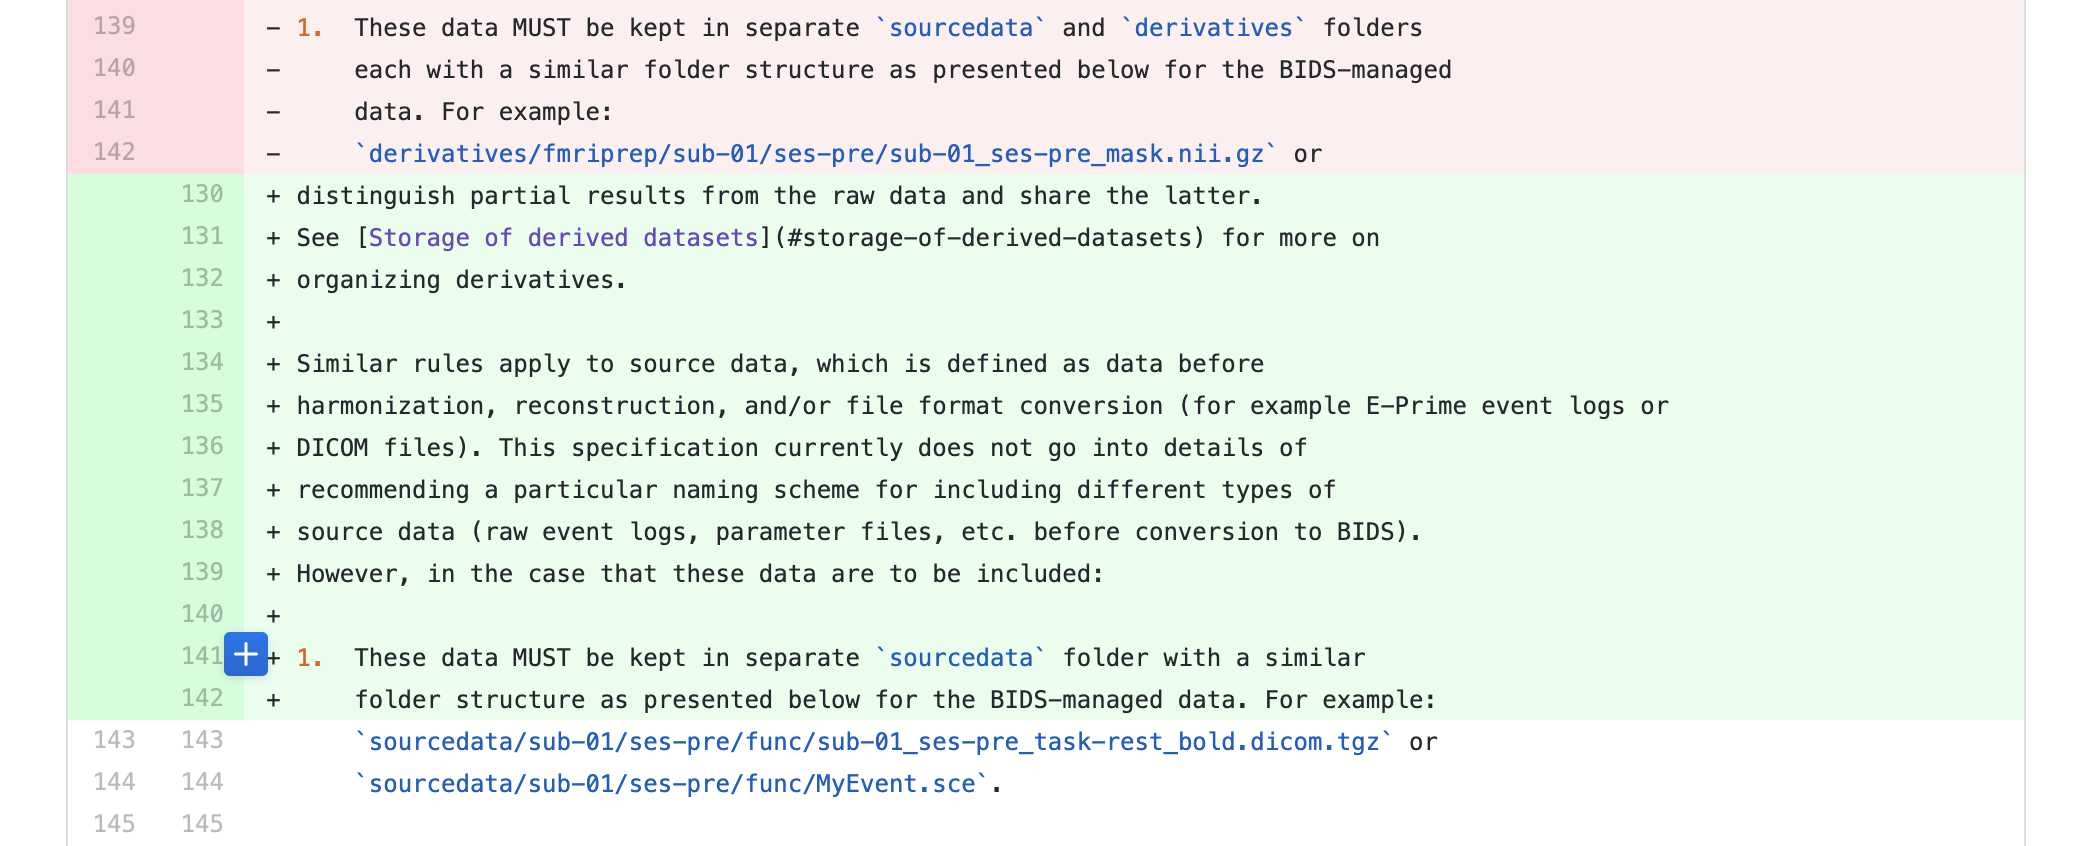Image resolution: width=2084 pixels, height=846 pixels.
Task: Click the line 'source data (raw event logs, parameter files'
Action: pyautogui.click(x=859, y=532)
